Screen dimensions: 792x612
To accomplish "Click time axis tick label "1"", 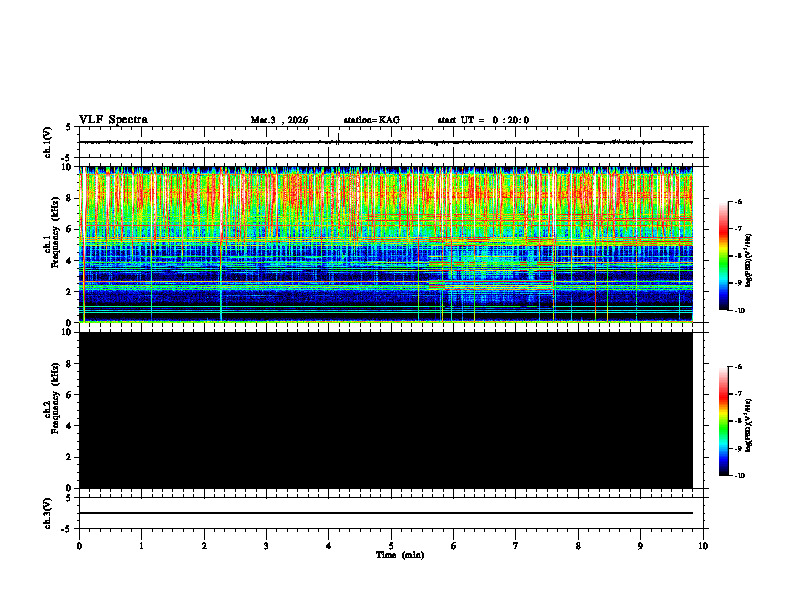I will click(141, 546).
